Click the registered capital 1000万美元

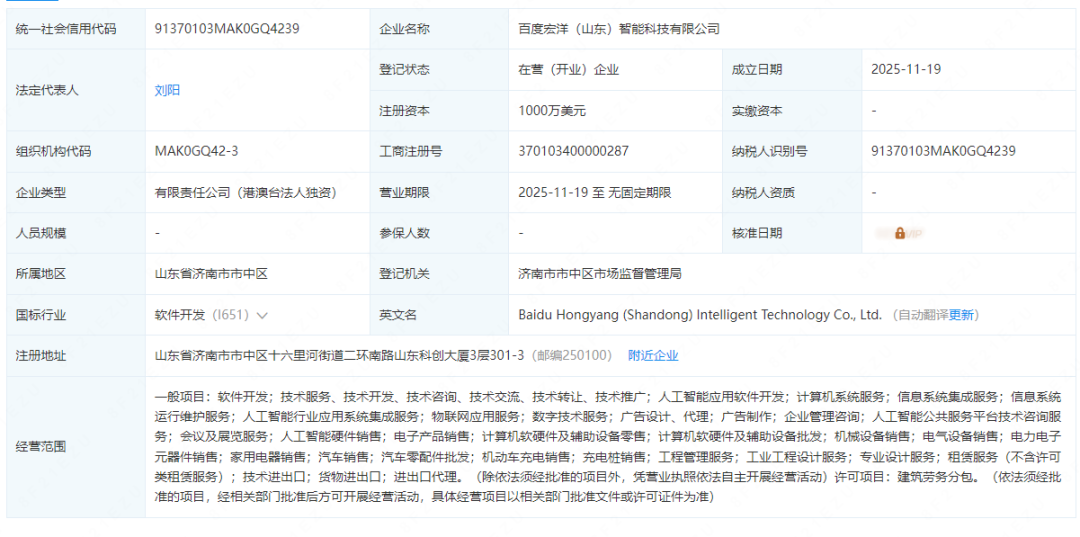pos(552,110)
